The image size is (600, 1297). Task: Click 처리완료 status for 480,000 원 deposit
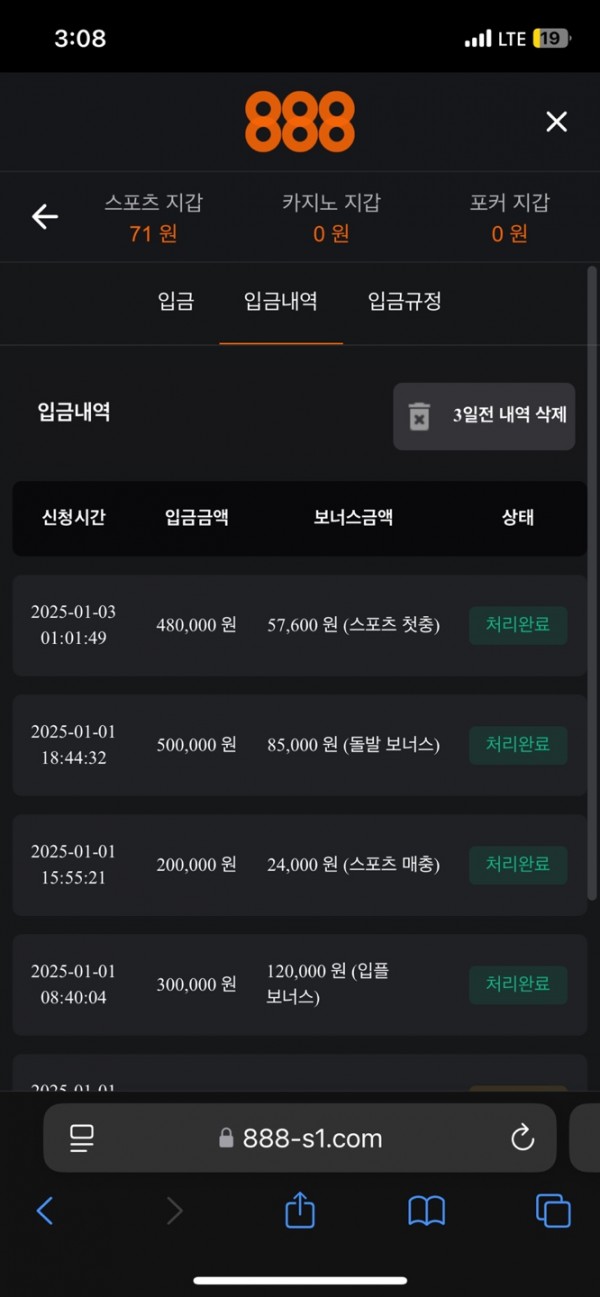point(518,626)
